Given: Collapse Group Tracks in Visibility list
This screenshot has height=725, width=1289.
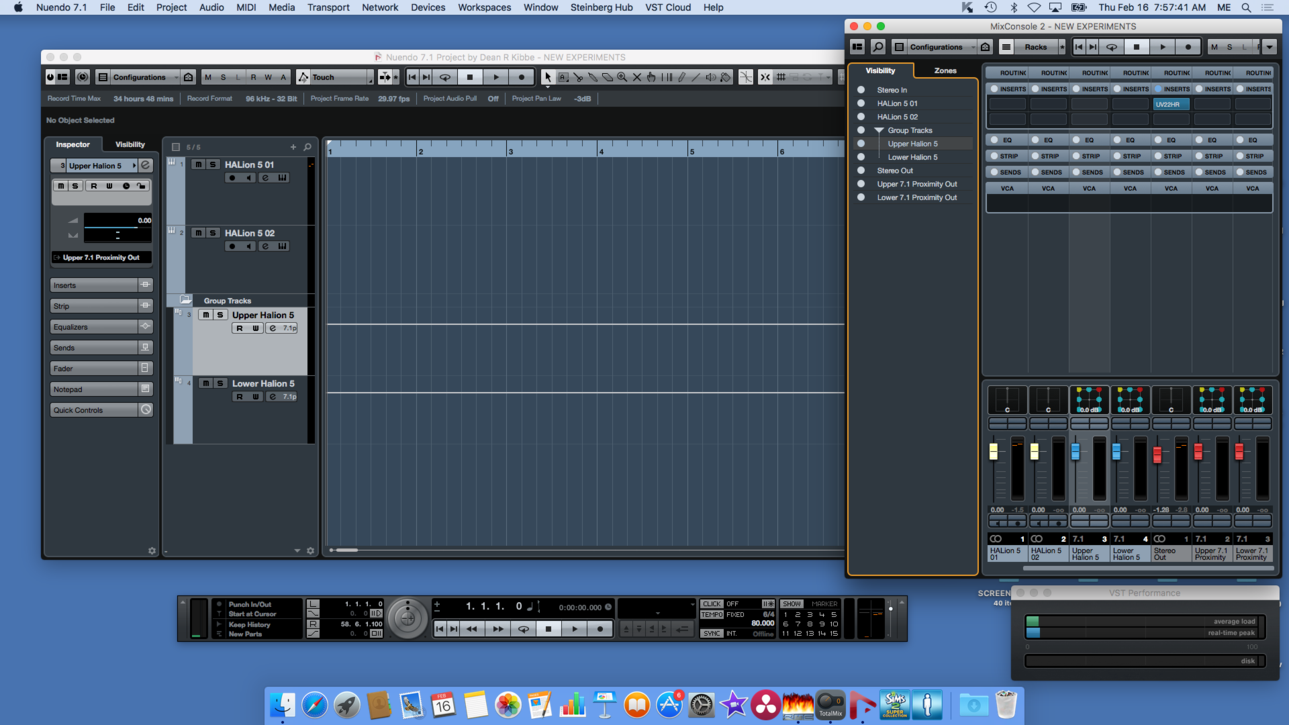Looking at the screenshot, I should click(x=879, y=131).
